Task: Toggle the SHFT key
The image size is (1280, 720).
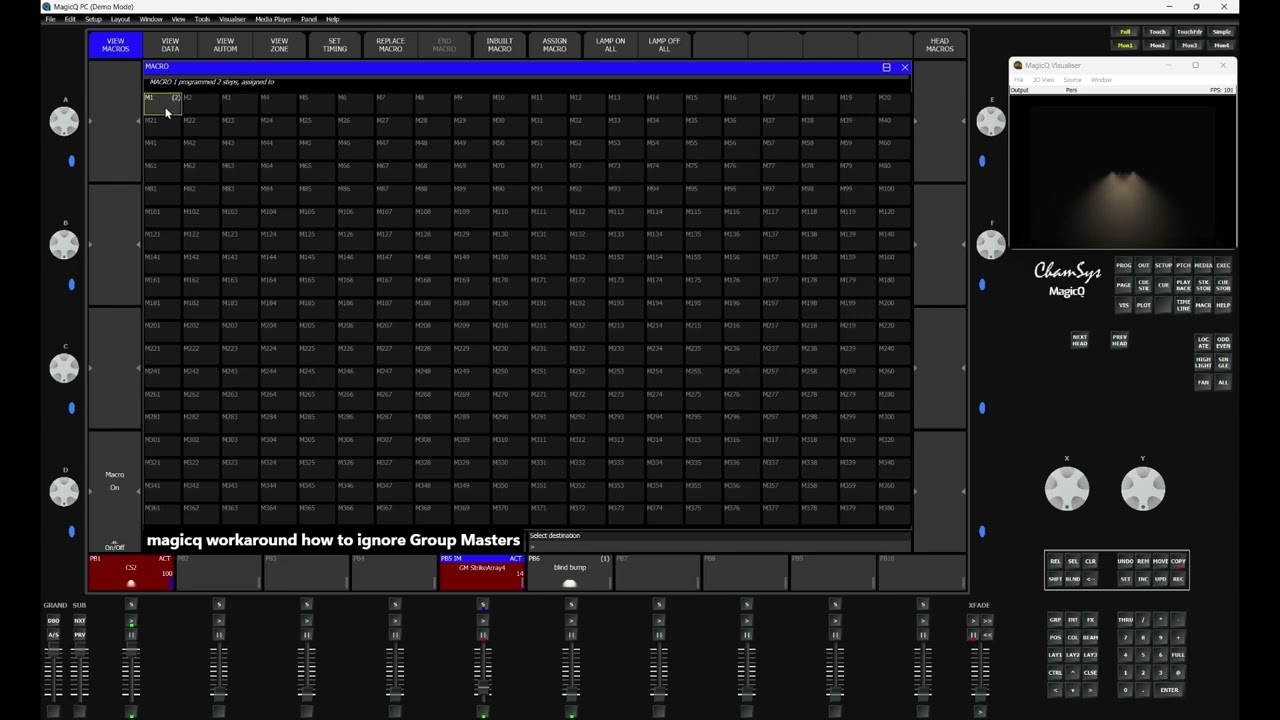Action: (x=1055, y=579)
